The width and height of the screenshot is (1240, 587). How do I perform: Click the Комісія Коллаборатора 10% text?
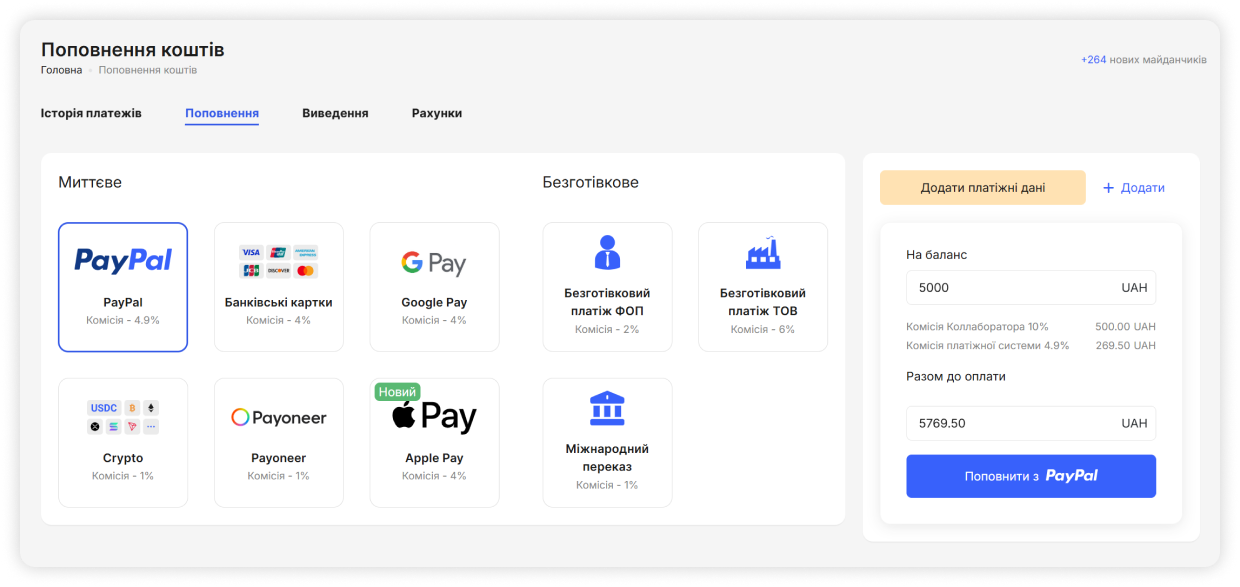point(978,327)
